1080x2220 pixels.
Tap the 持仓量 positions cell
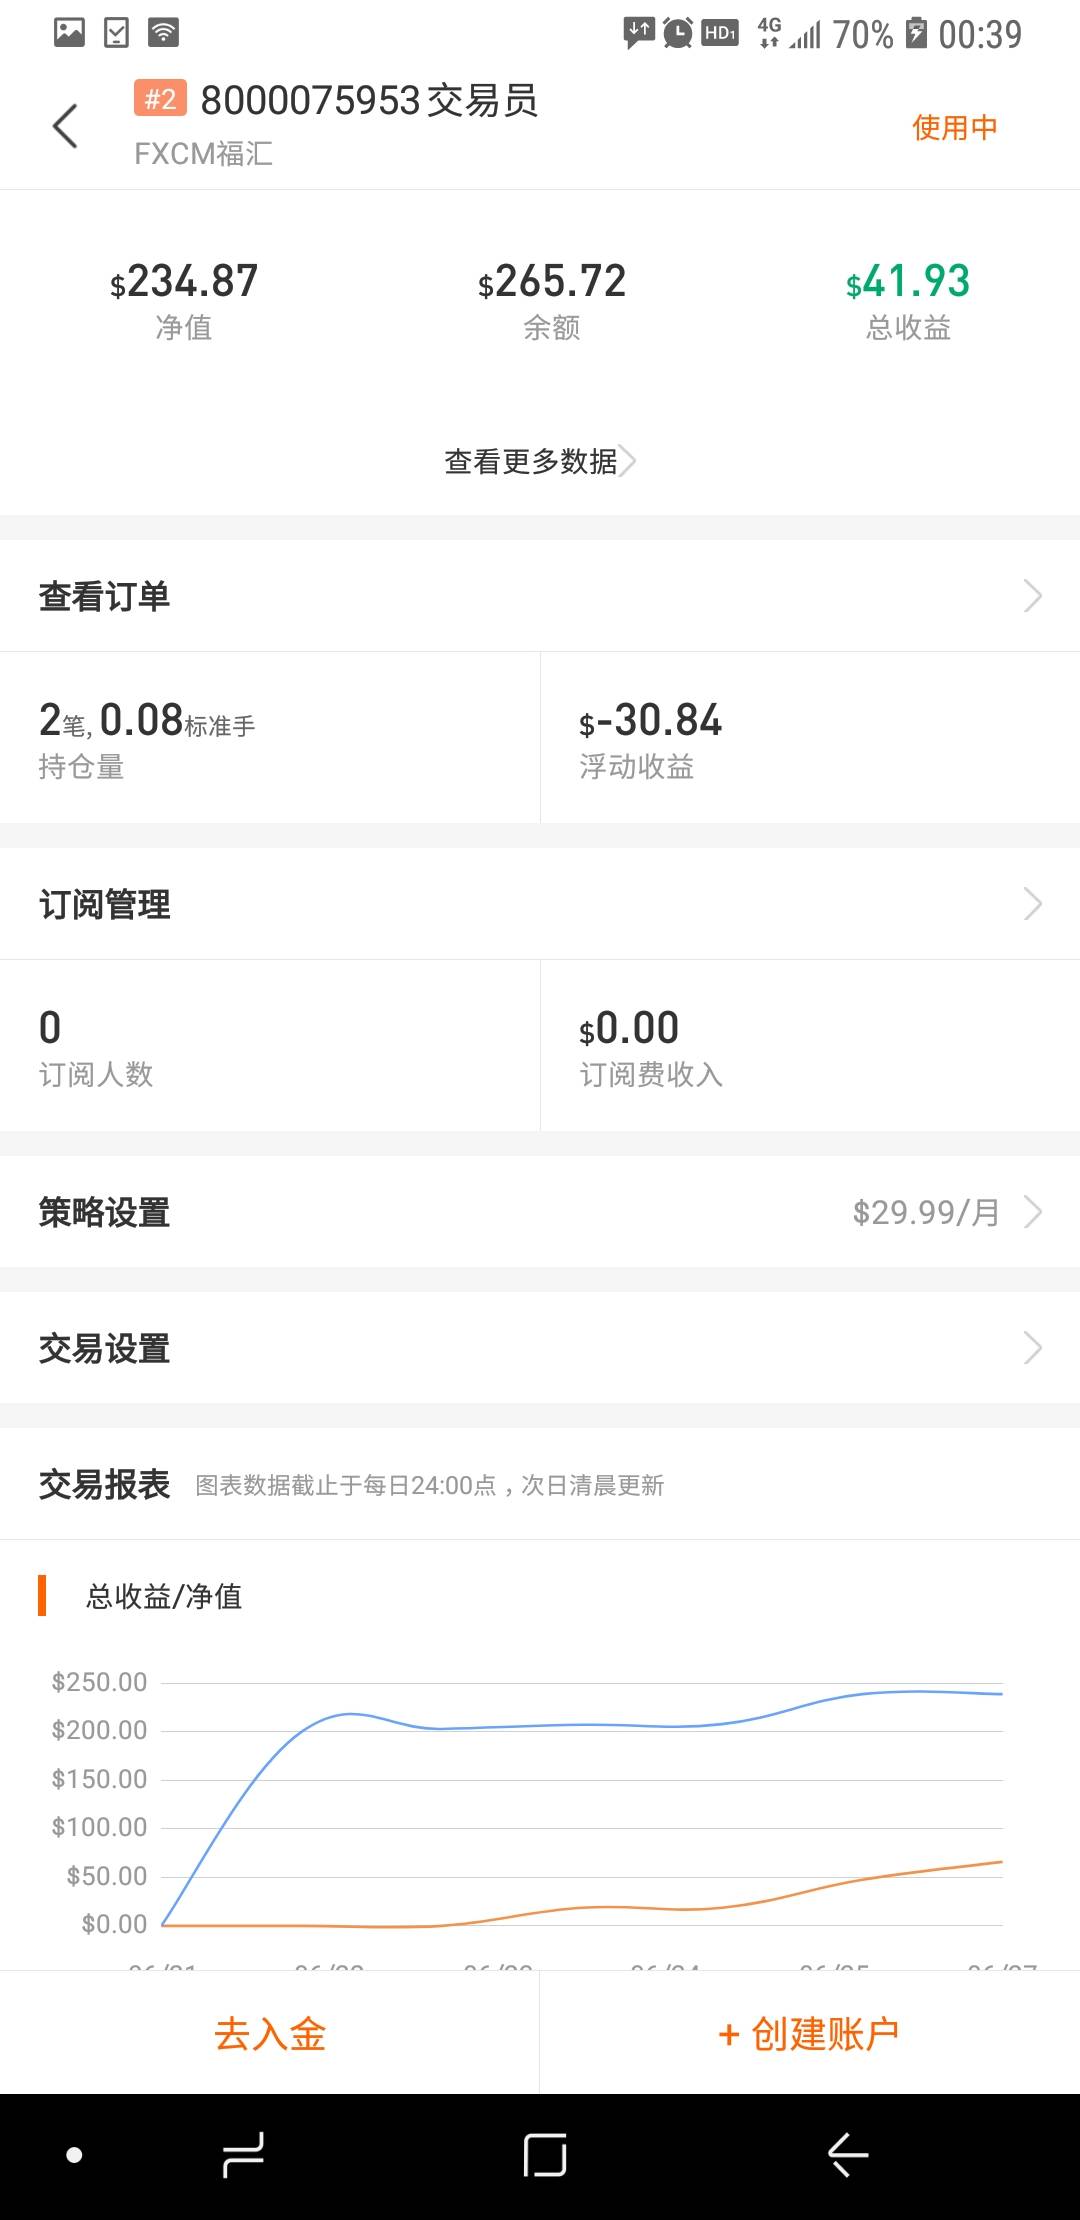270,738
